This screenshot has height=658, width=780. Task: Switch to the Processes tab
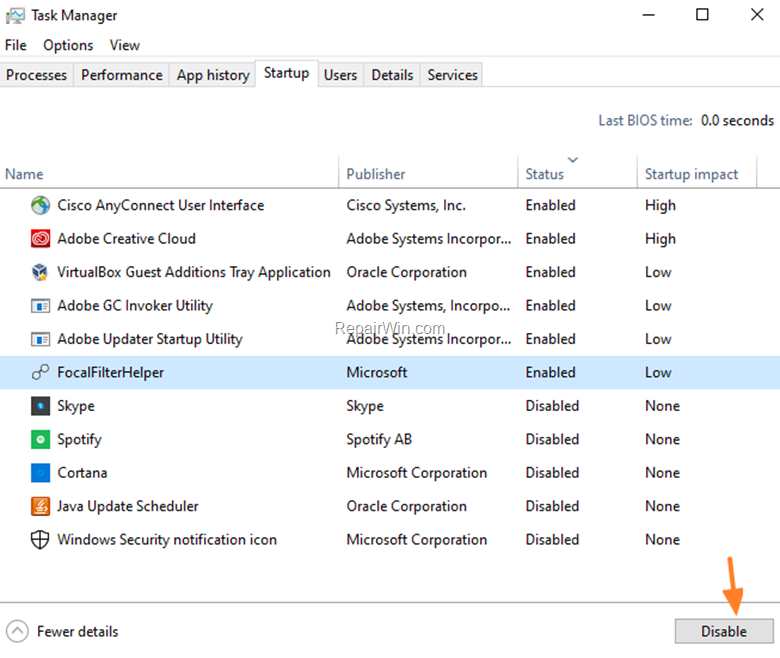[36, 75]
